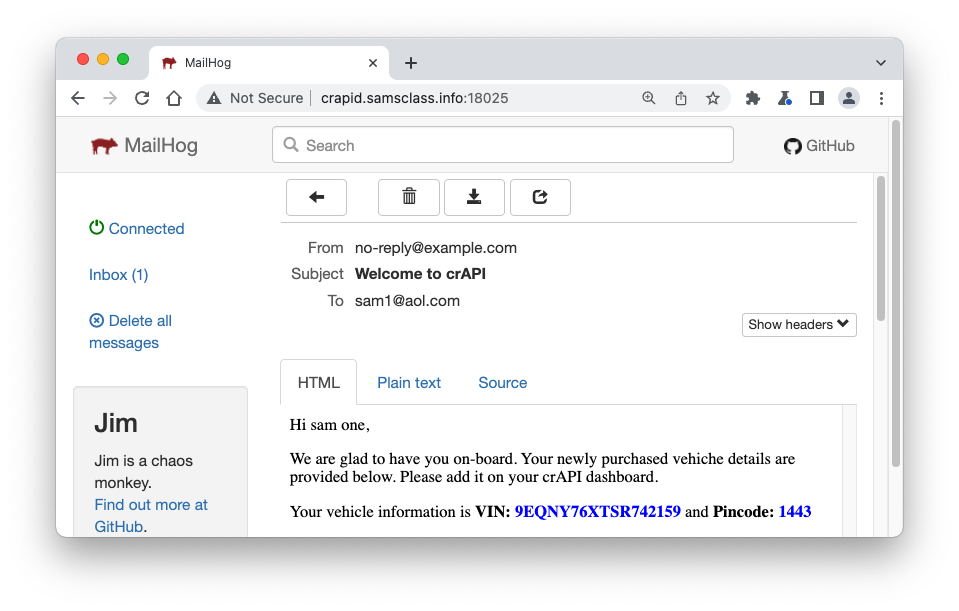Focus the MailHog Search field
The width and height of the screenshot is (959, 611).
[x=503, y=146]
